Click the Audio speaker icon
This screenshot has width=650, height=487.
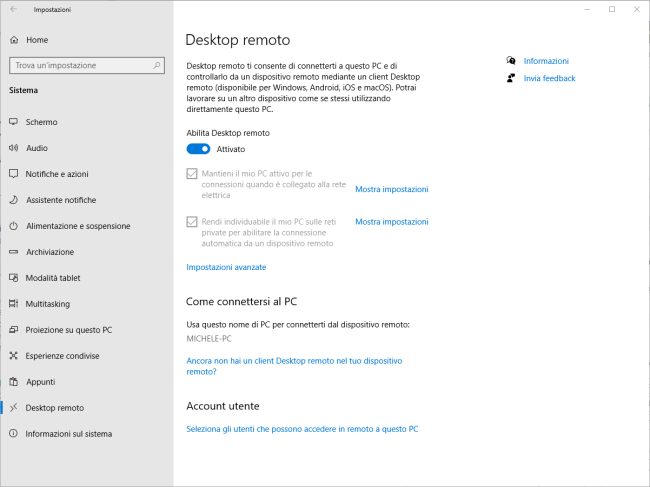click(x=14, y=148)
